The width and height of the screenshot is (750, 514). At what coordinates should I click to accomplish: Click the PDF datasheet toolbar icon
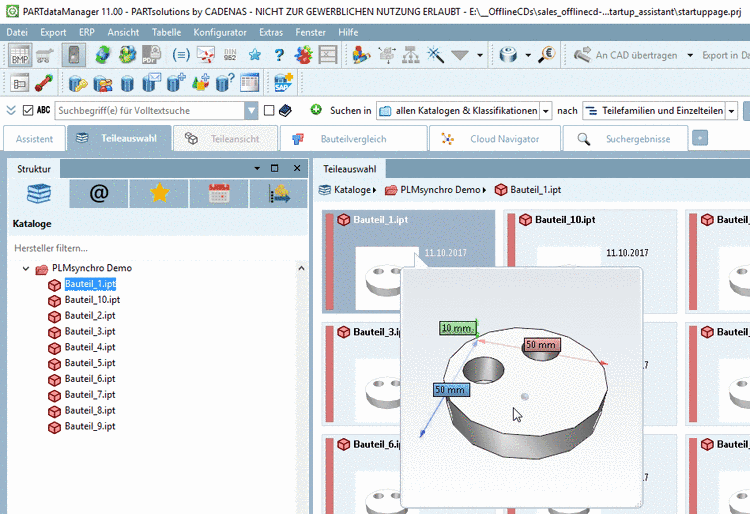pos(152,55)
